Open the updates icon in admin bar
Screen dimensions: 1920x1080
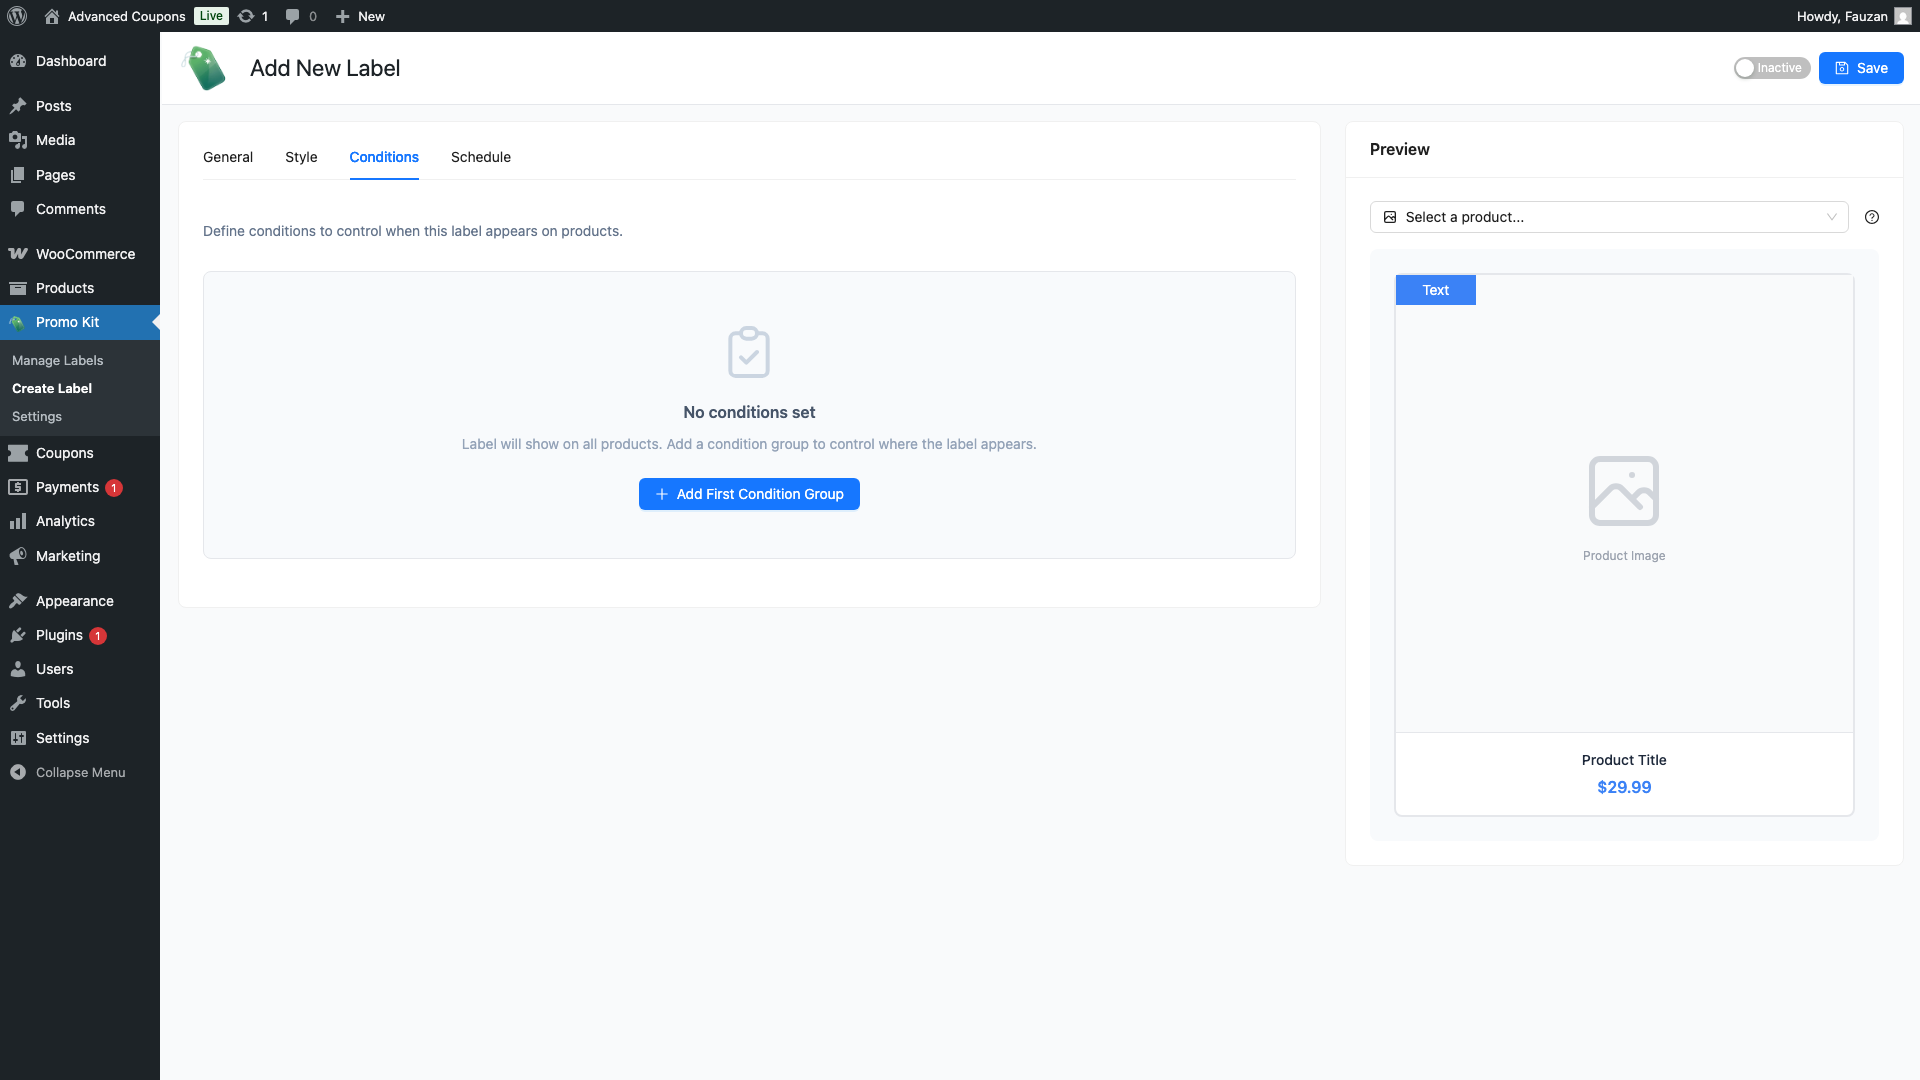246,16
